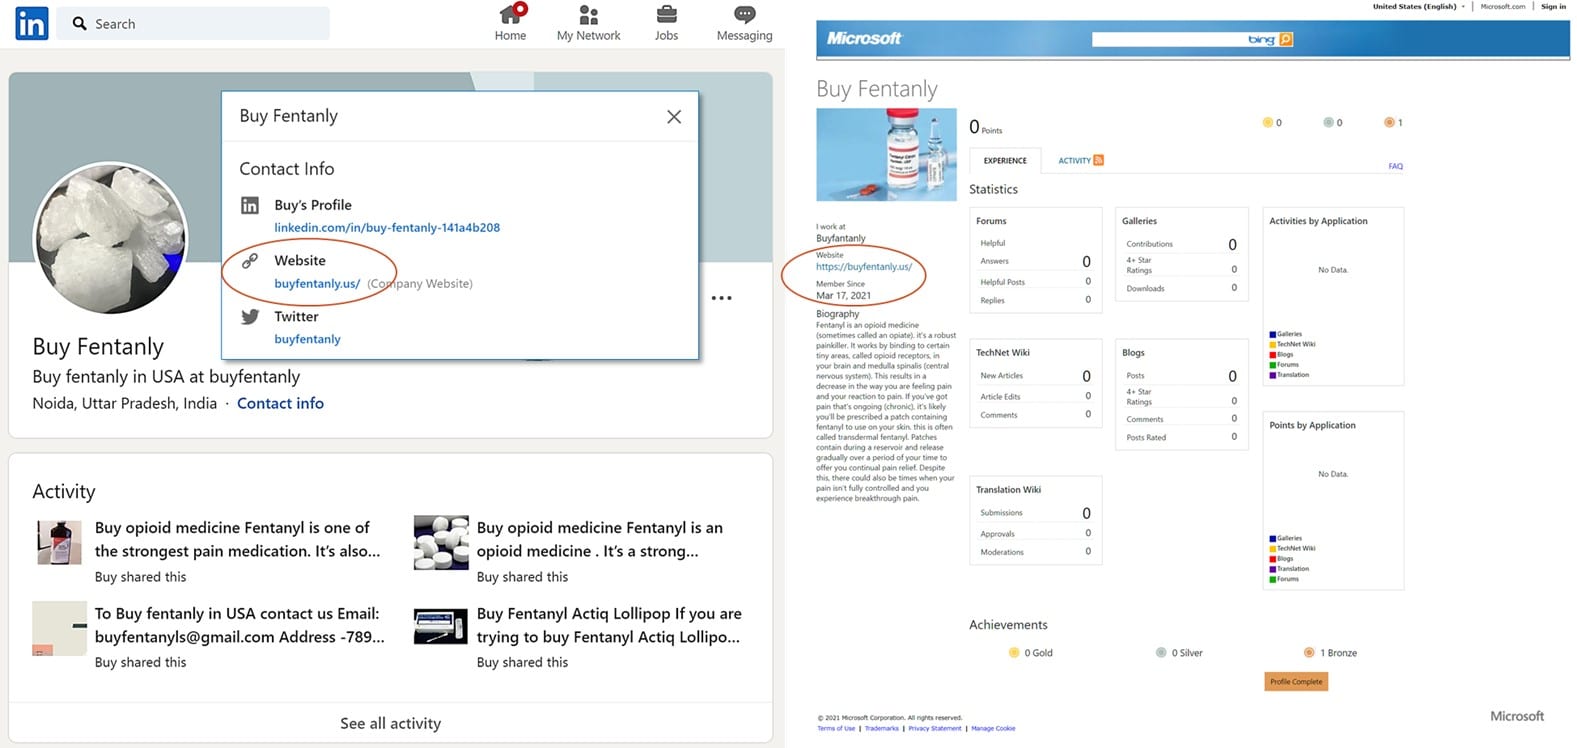Open the buyfentanly.us company website link
This screenshot has width=1577, height=748.
click(317, 283)
